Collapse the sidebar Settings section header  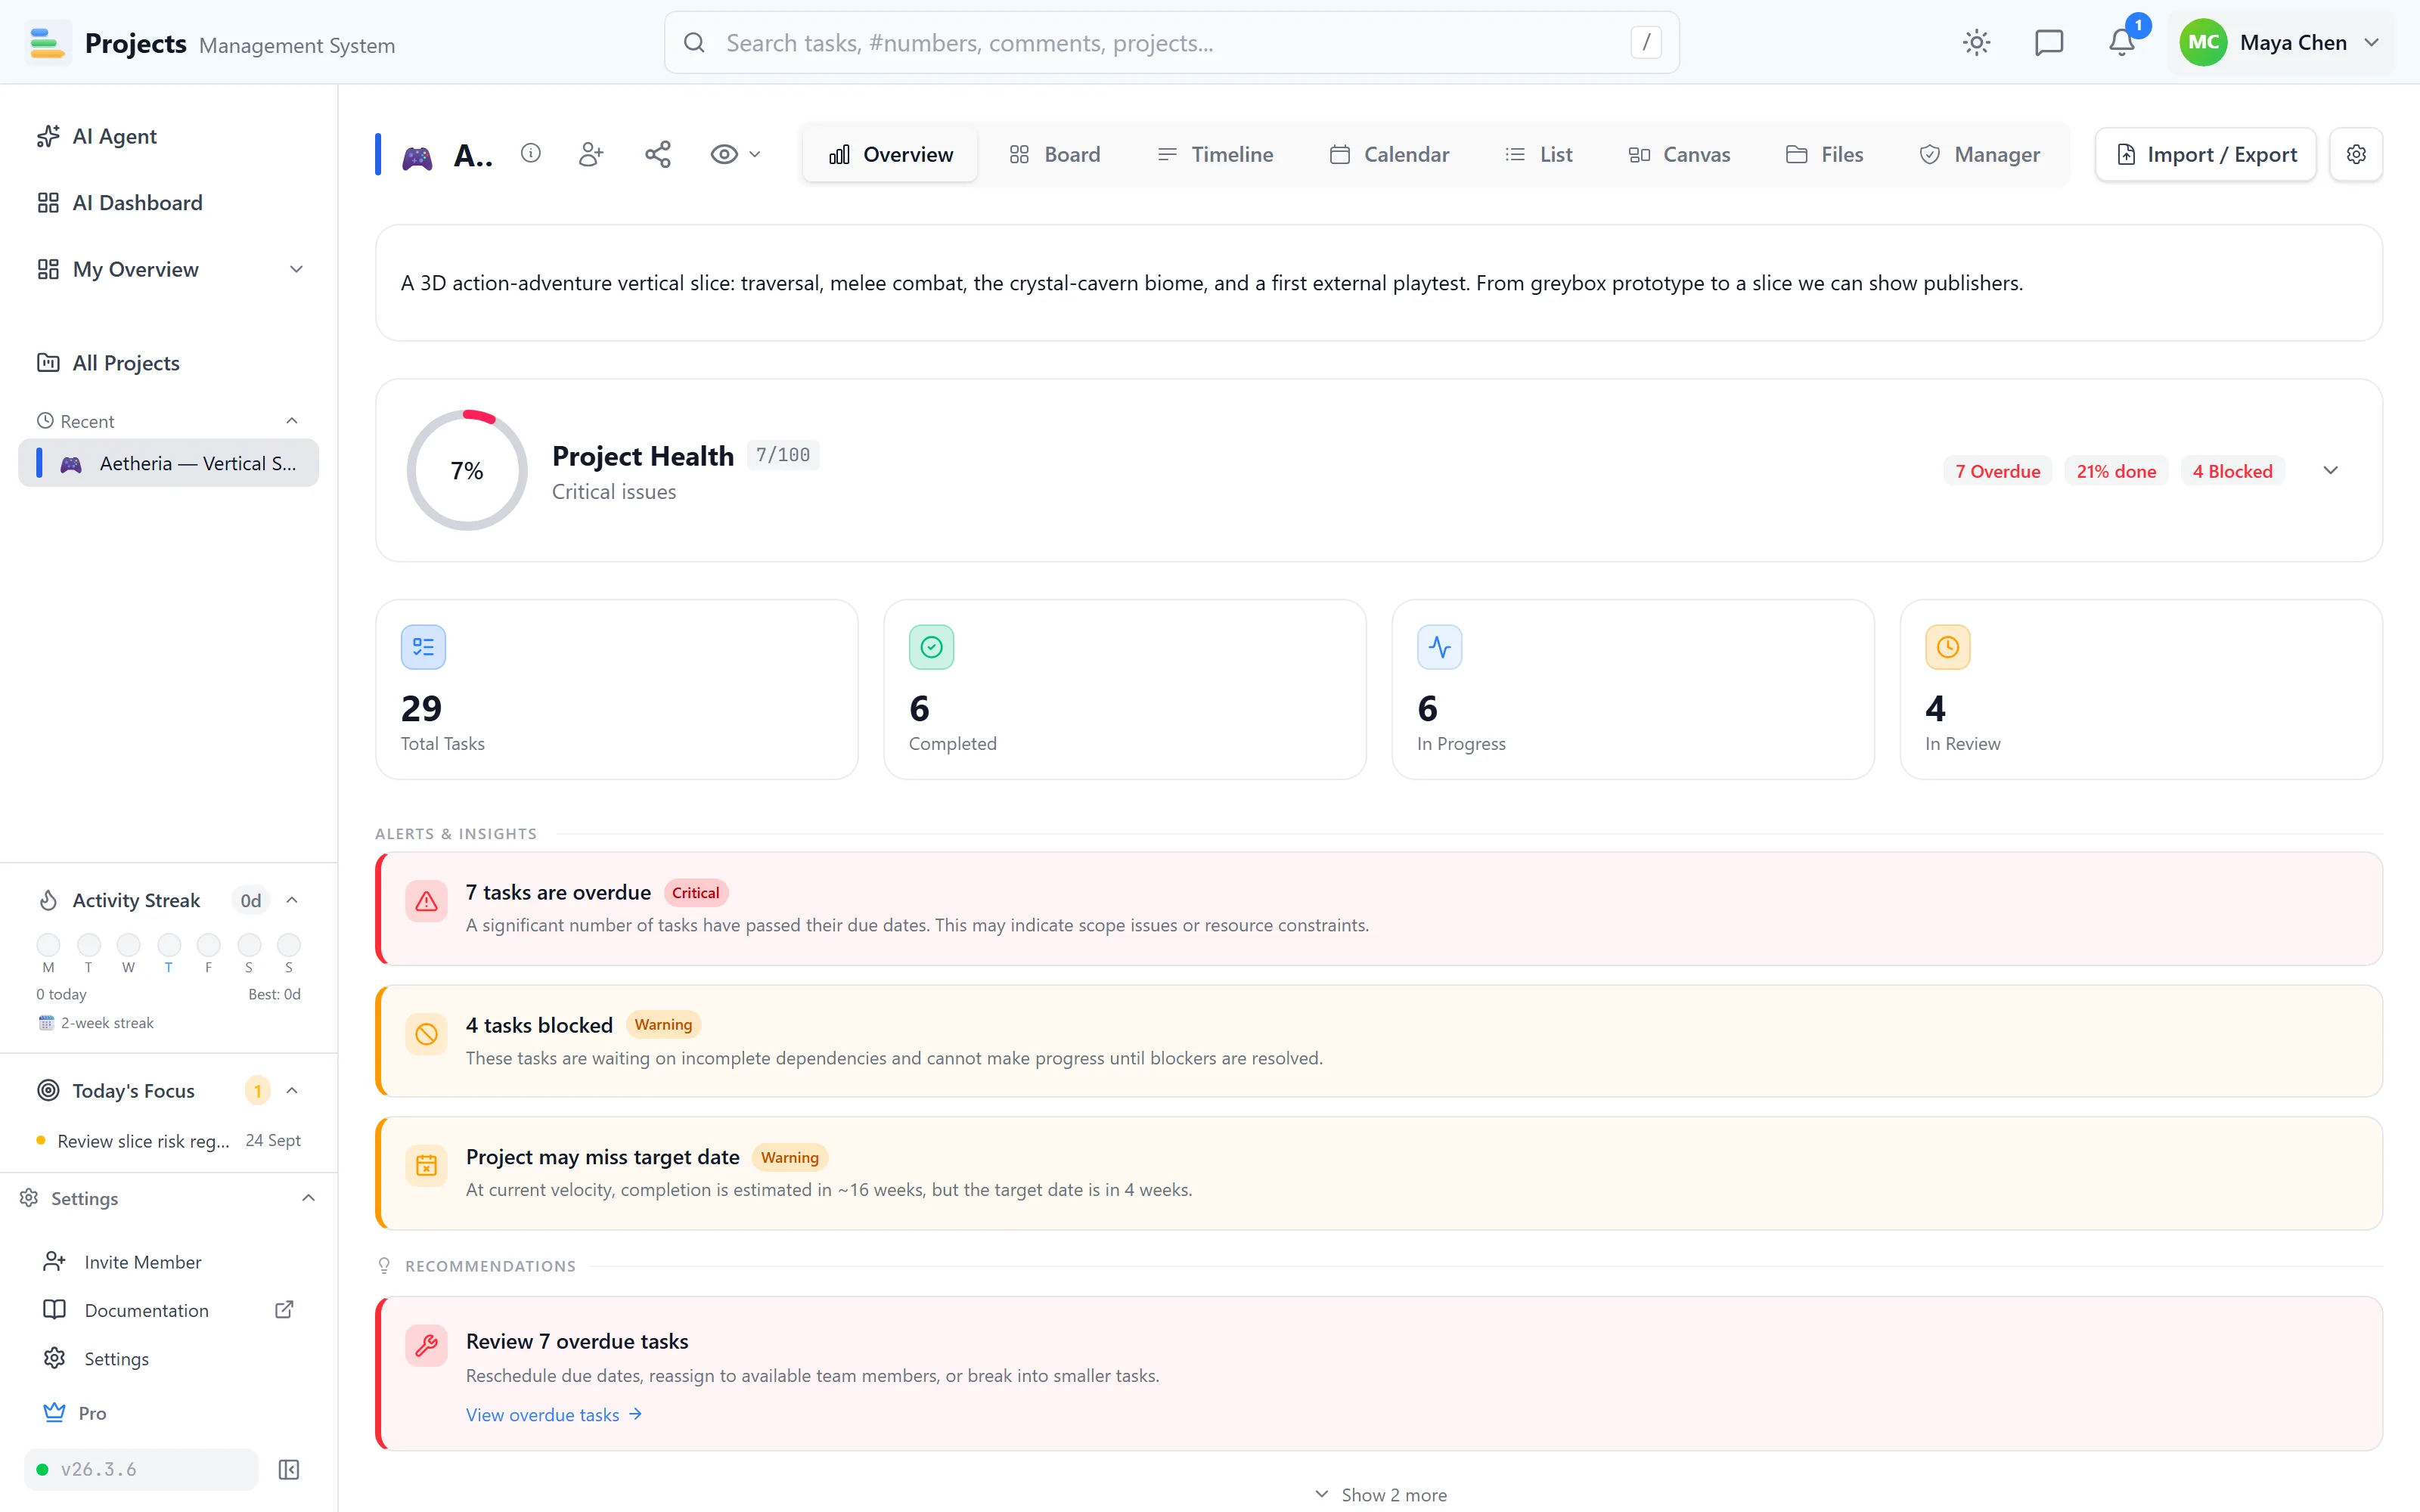169,1198
